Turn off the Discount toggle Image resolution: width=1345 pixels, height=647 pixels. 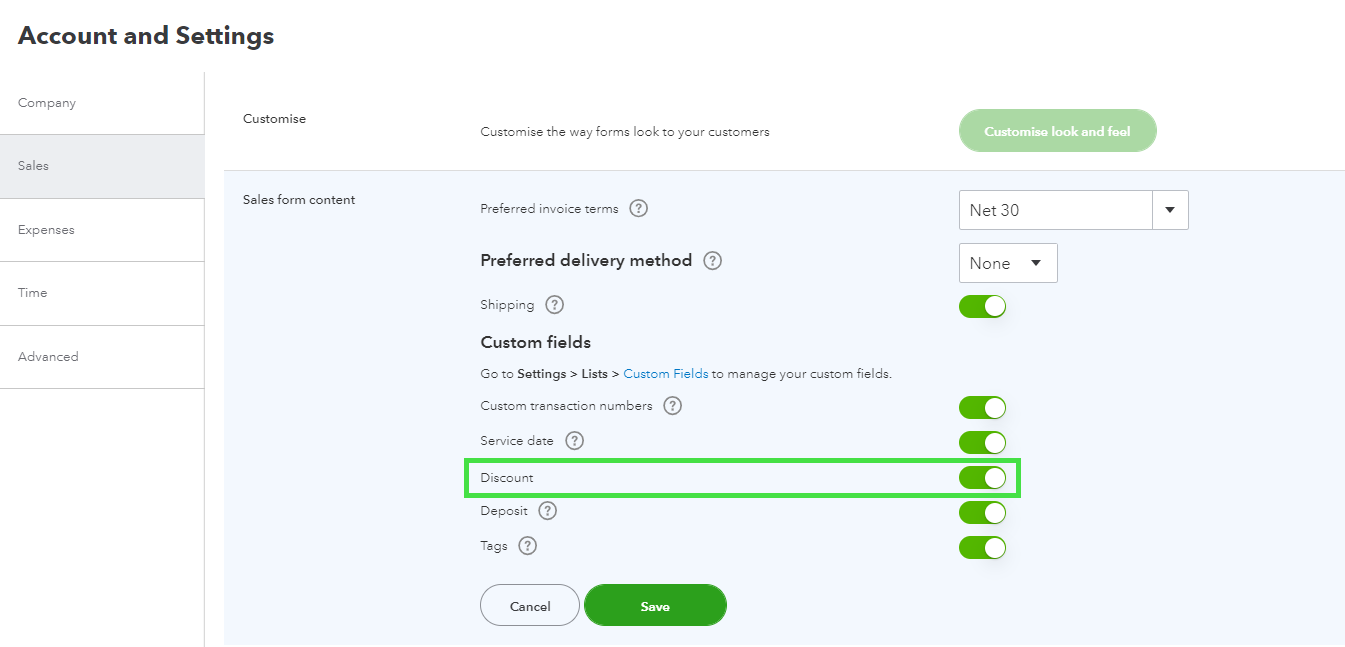(982, 478)
